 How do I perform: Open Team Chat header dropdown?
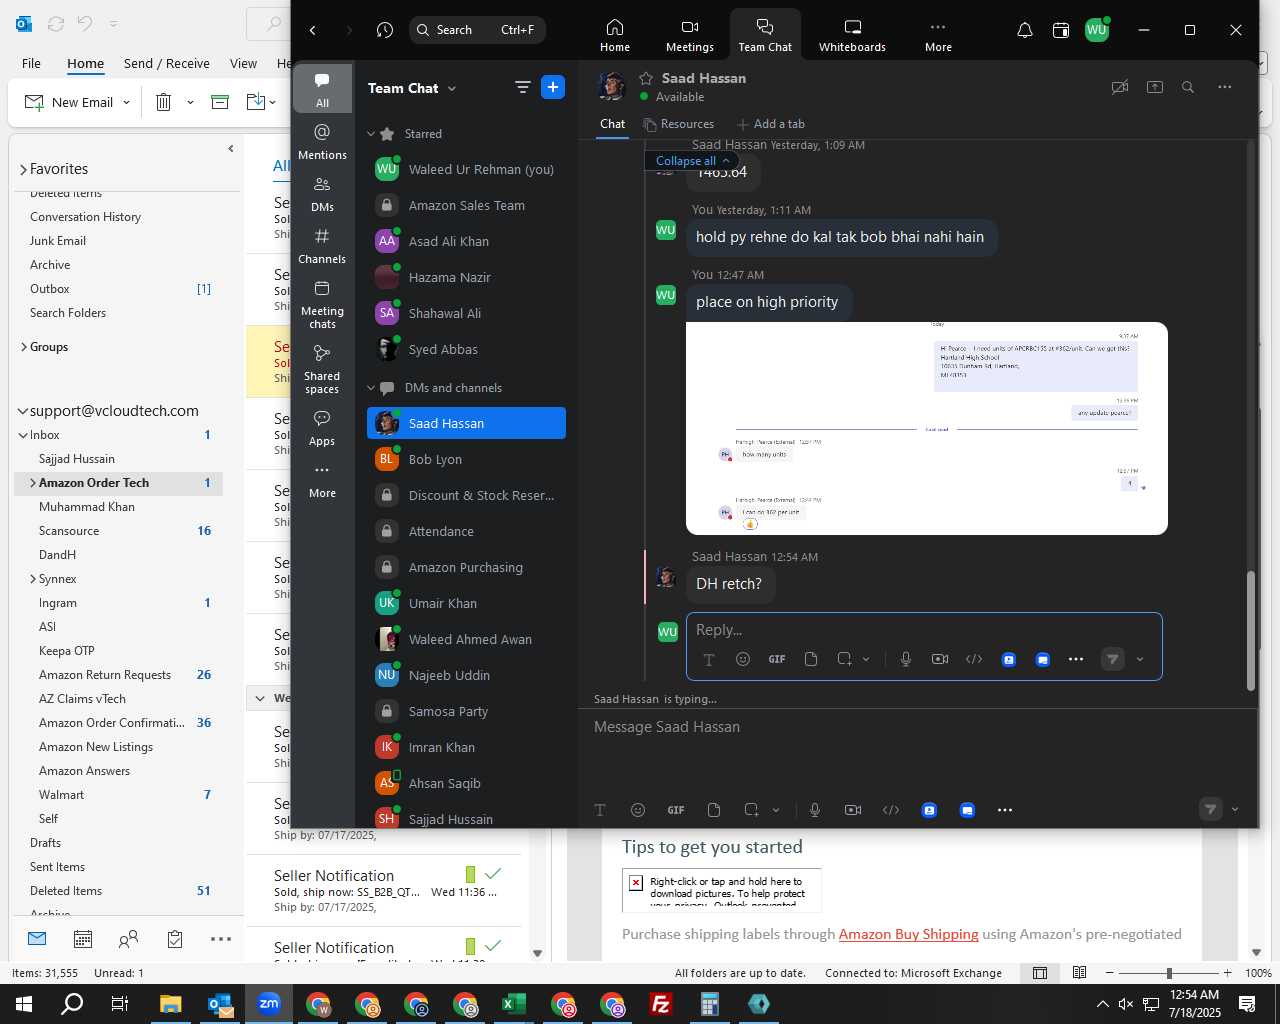452,88
